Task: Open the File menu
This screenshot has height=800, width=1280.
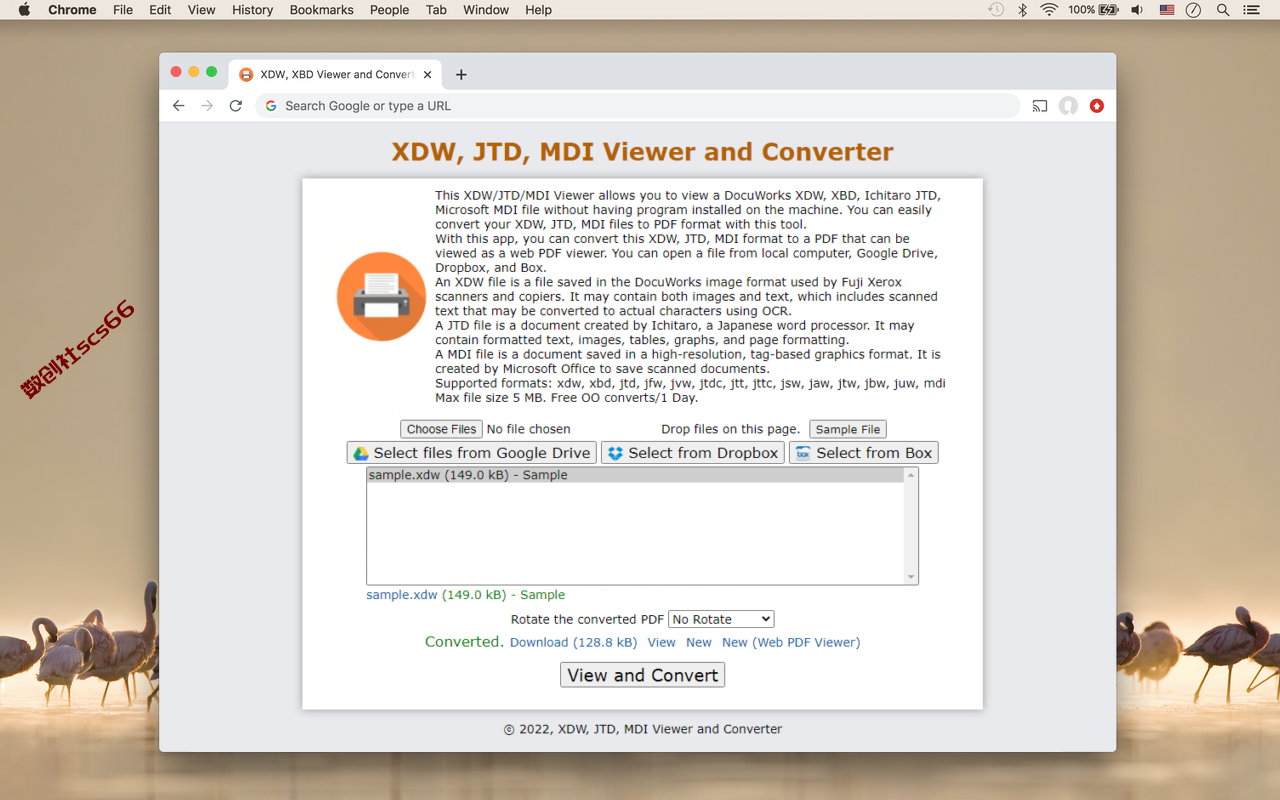Action: coord(123,10)
